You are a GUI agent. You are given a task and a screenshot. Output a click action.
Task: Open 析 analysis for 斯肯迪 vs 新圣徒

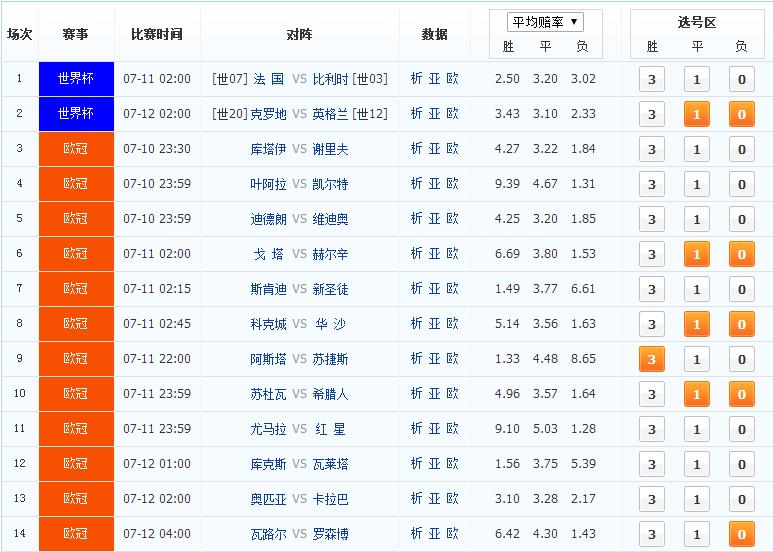(x=417, y=288)
